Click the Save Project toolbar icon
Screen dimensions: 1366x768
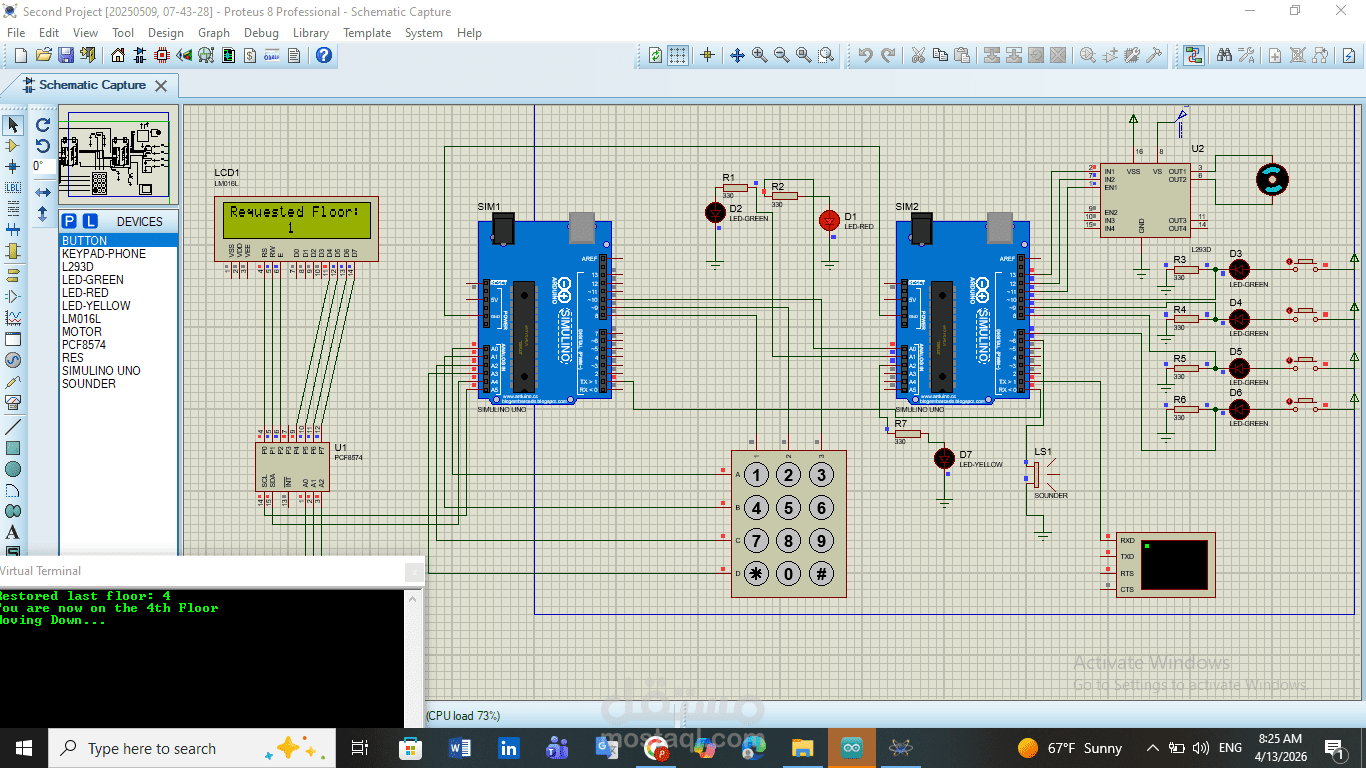tap(66, 56)
